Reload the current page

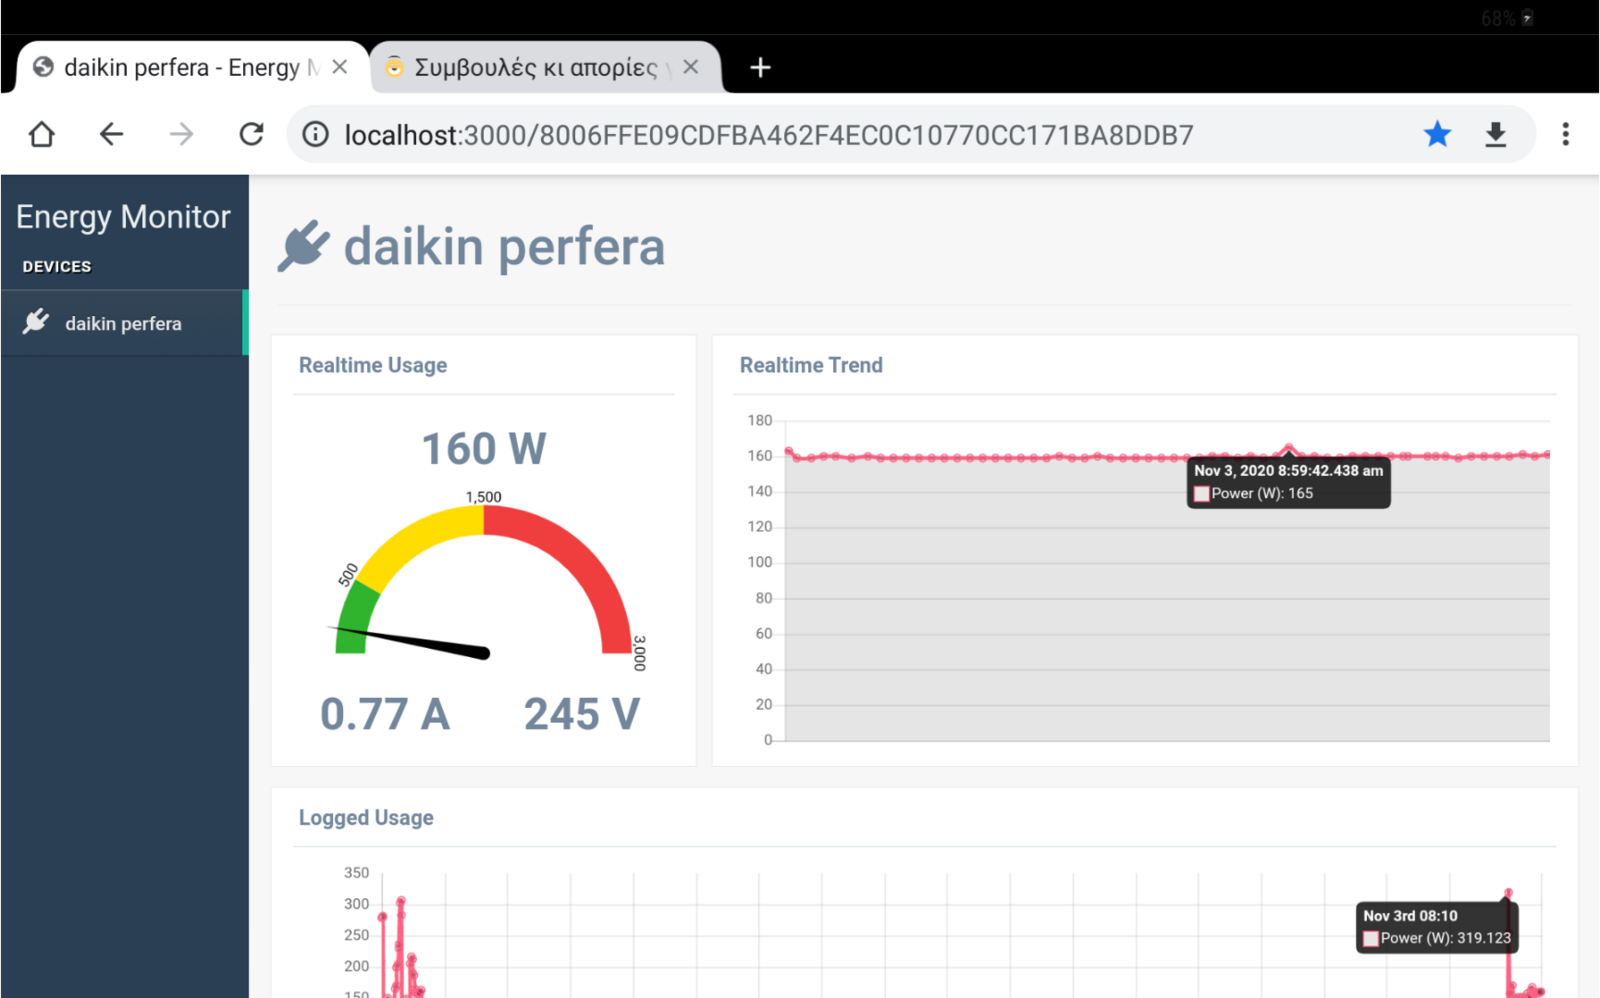251,134
